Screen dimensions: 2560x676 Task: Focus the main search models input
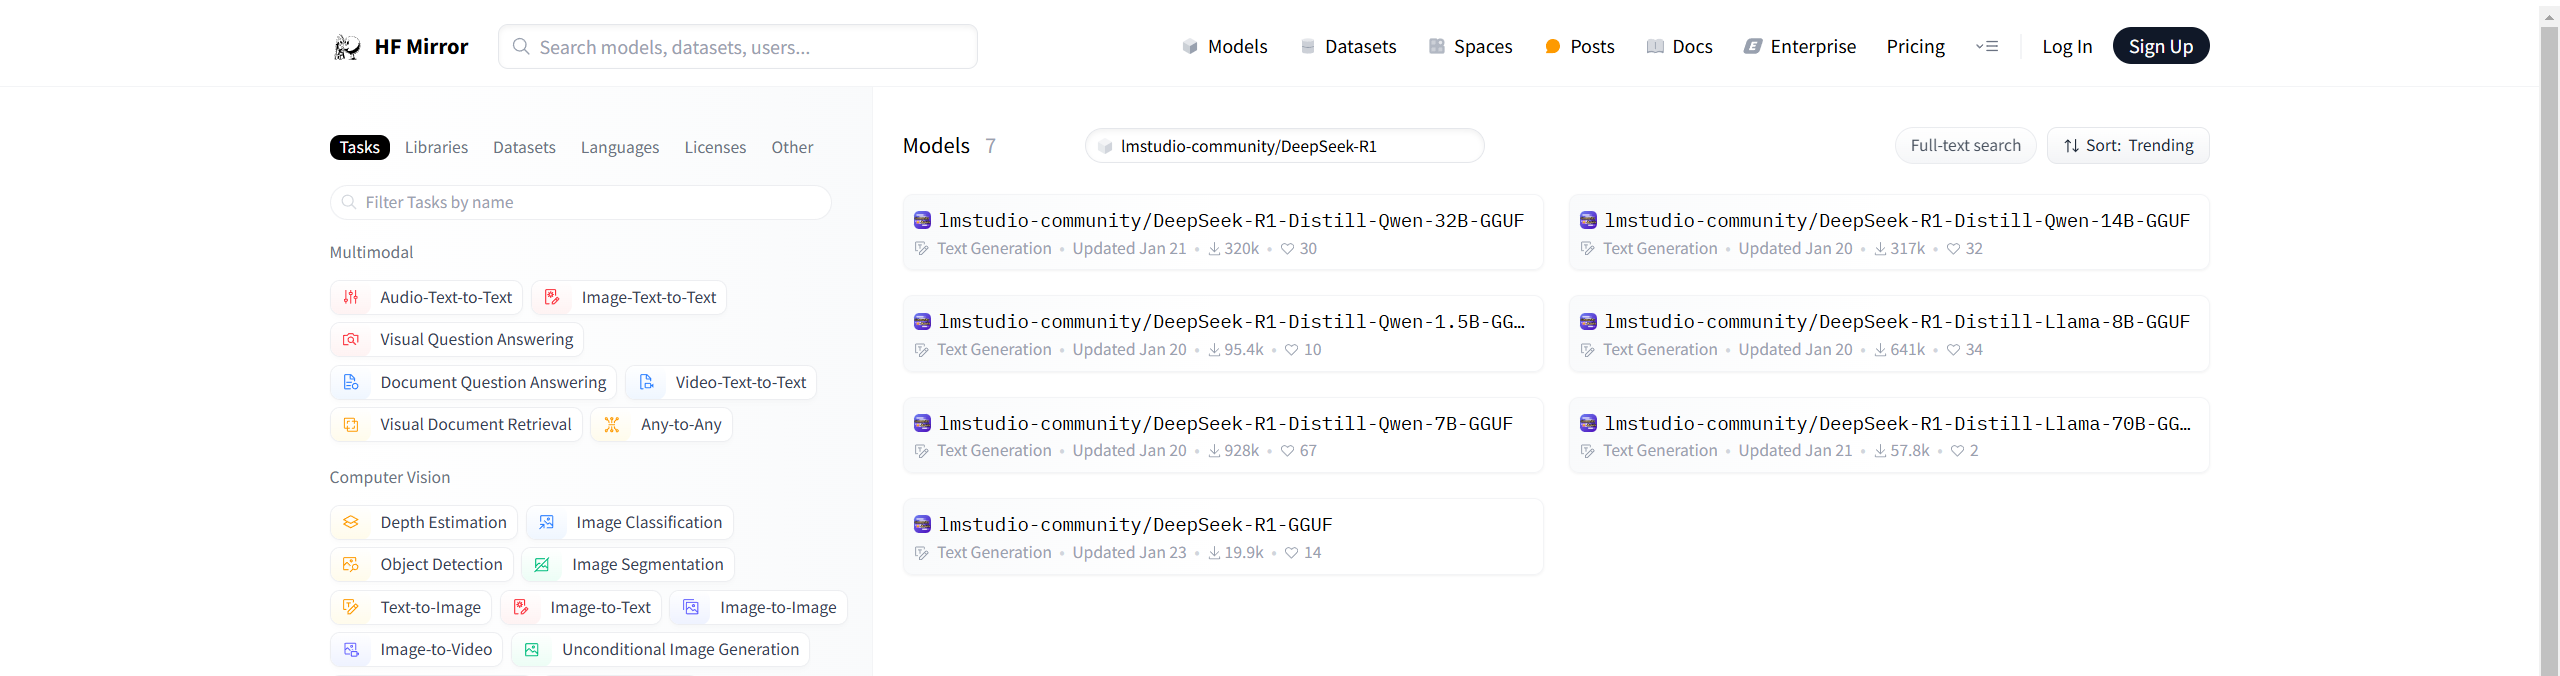click(x=738, y=47)
